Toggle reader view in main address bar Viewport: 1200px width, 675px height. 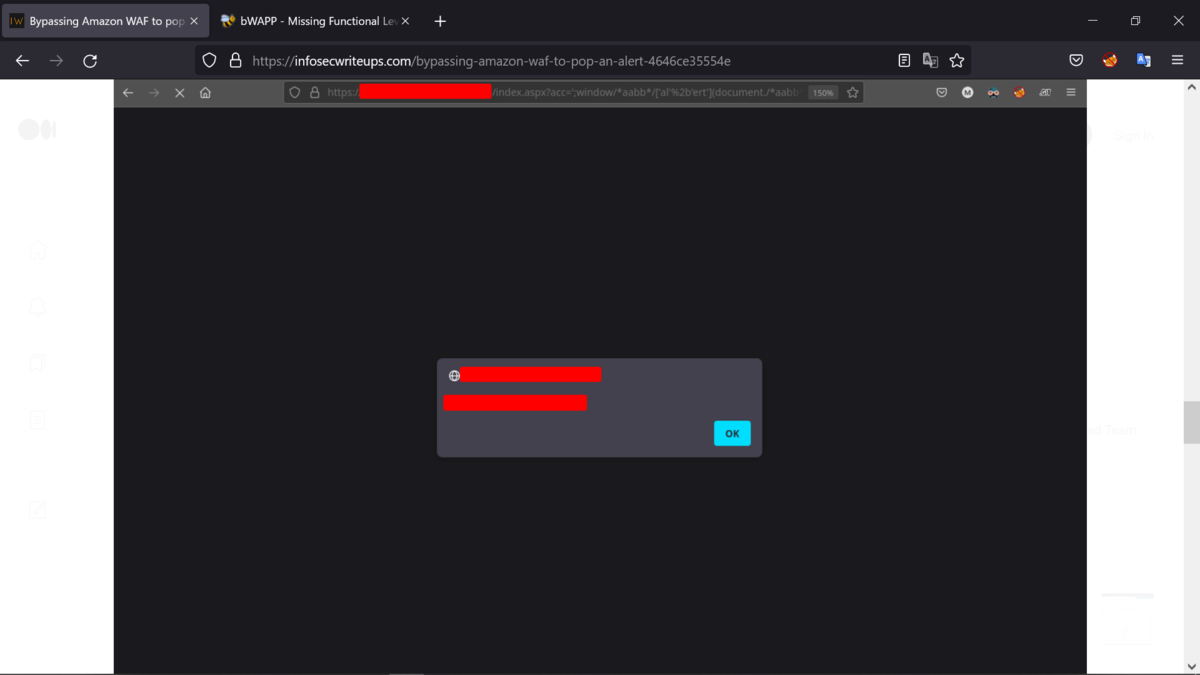[904, 61]
